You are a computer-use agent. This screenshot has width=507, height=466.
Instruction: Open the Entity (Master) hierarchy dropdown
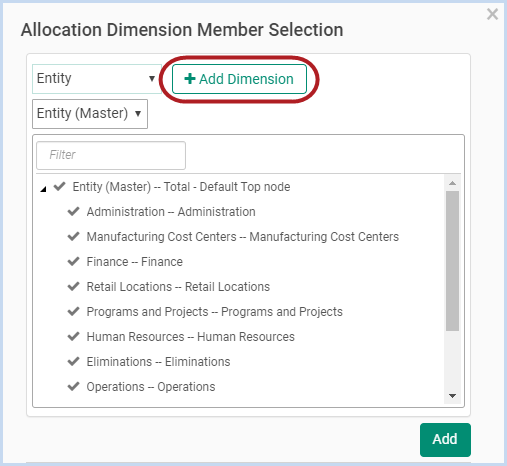point(90,114)
